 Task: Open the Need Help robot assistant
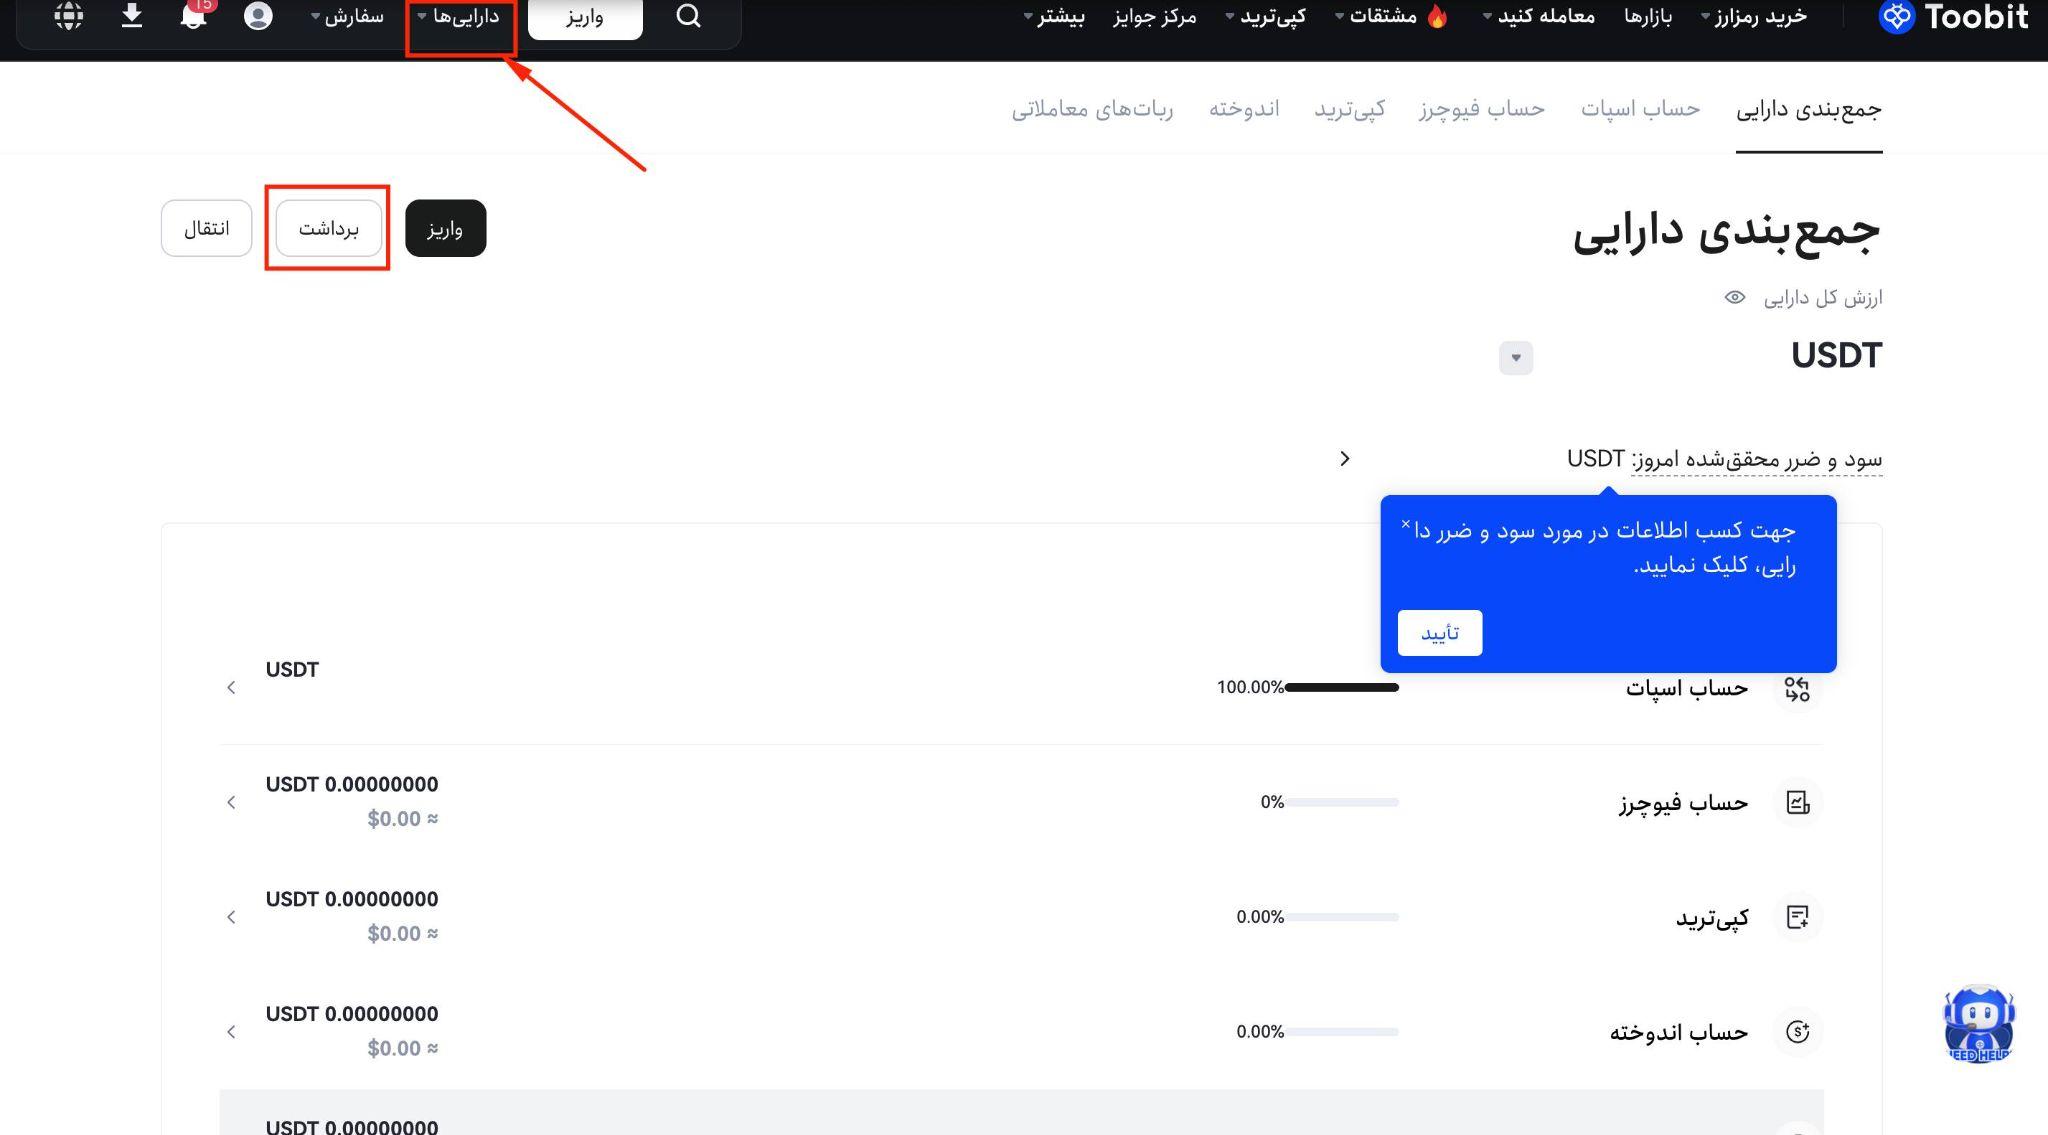(1978, 1024)
